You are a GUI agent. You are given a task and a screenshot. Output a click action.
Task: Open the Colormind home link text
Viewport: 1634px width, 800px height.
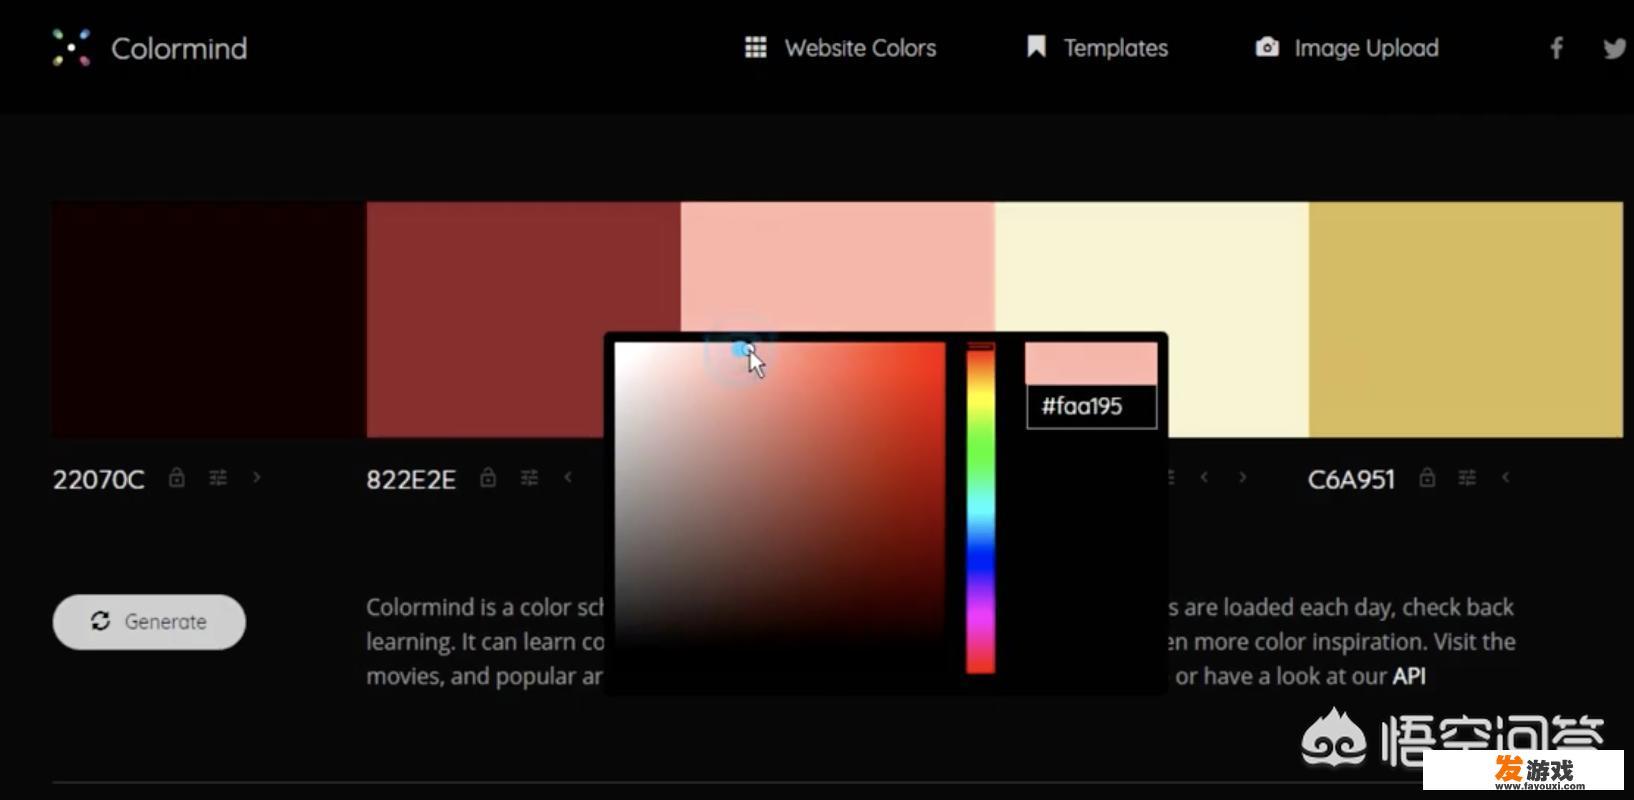coord(179,48)
